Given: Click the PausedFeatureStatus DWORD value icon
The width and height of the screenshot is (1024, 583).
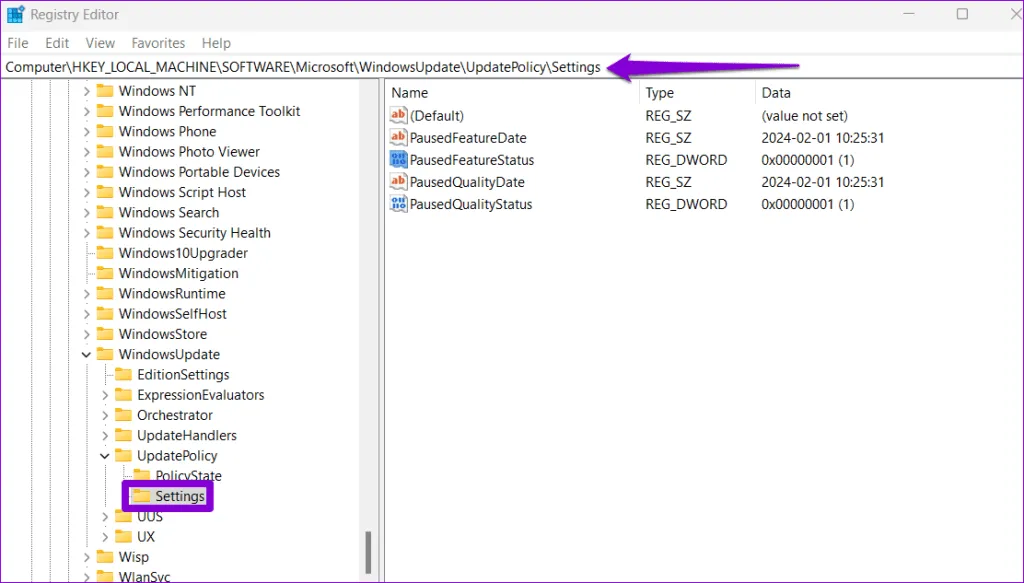Looking at the screenshot, I should pos(399,160).
